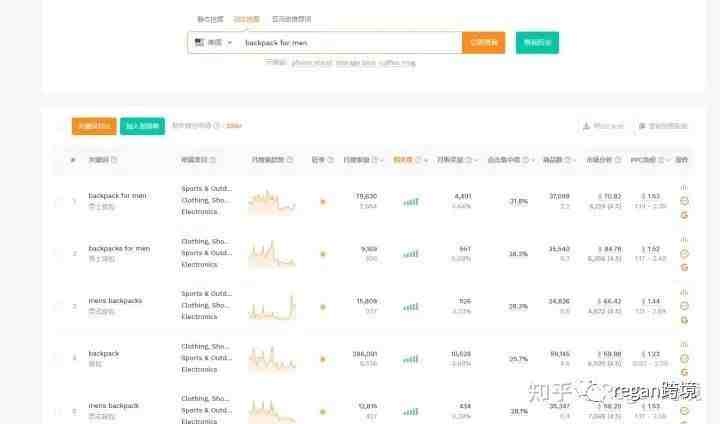Click the Google G icon for row 'backpack'
The height and width of the screenshot is (424, 720).
(x=684, y=372)
